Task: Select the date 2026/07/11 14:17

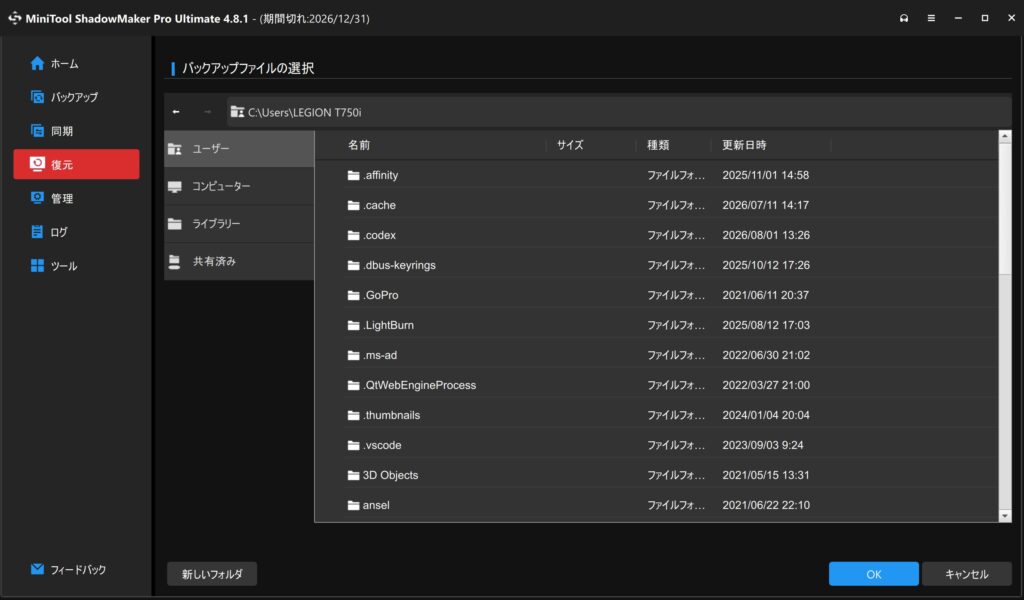Action: click(765, 205)
